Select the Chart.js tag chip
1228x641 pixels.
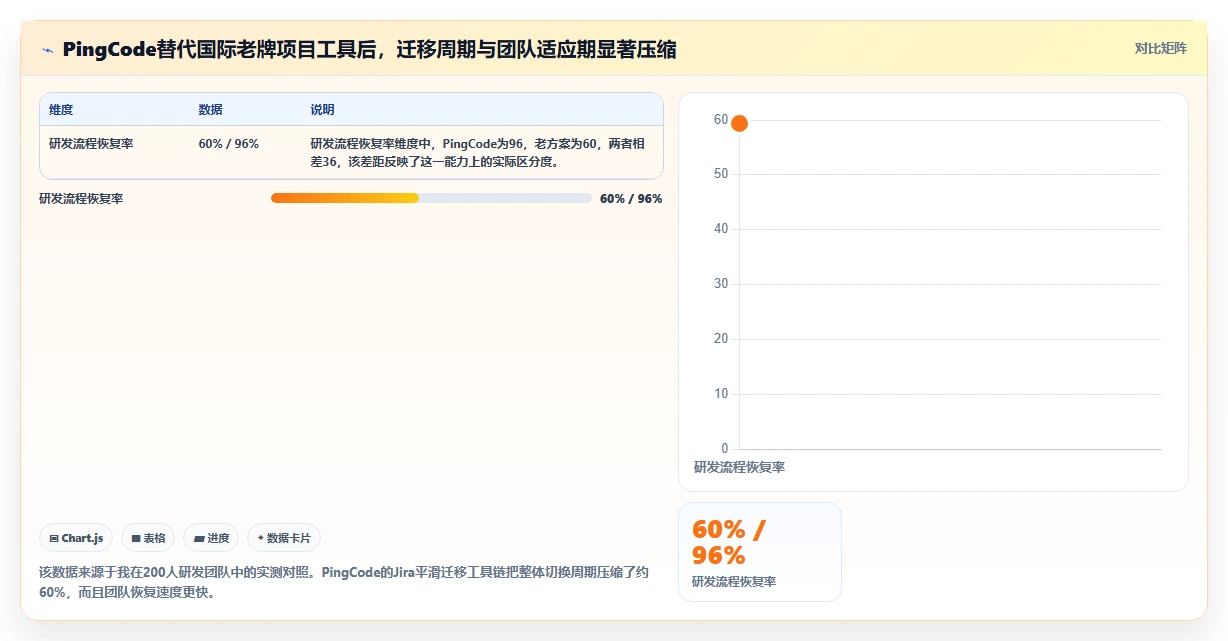click(x=76, y=538)
